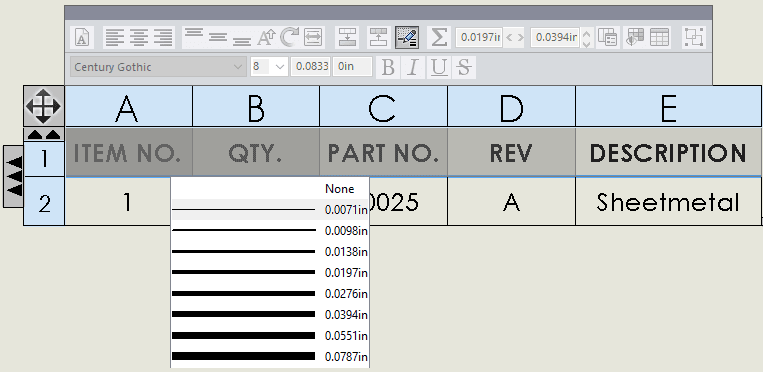Align cell text to the right

pos(164,37)
